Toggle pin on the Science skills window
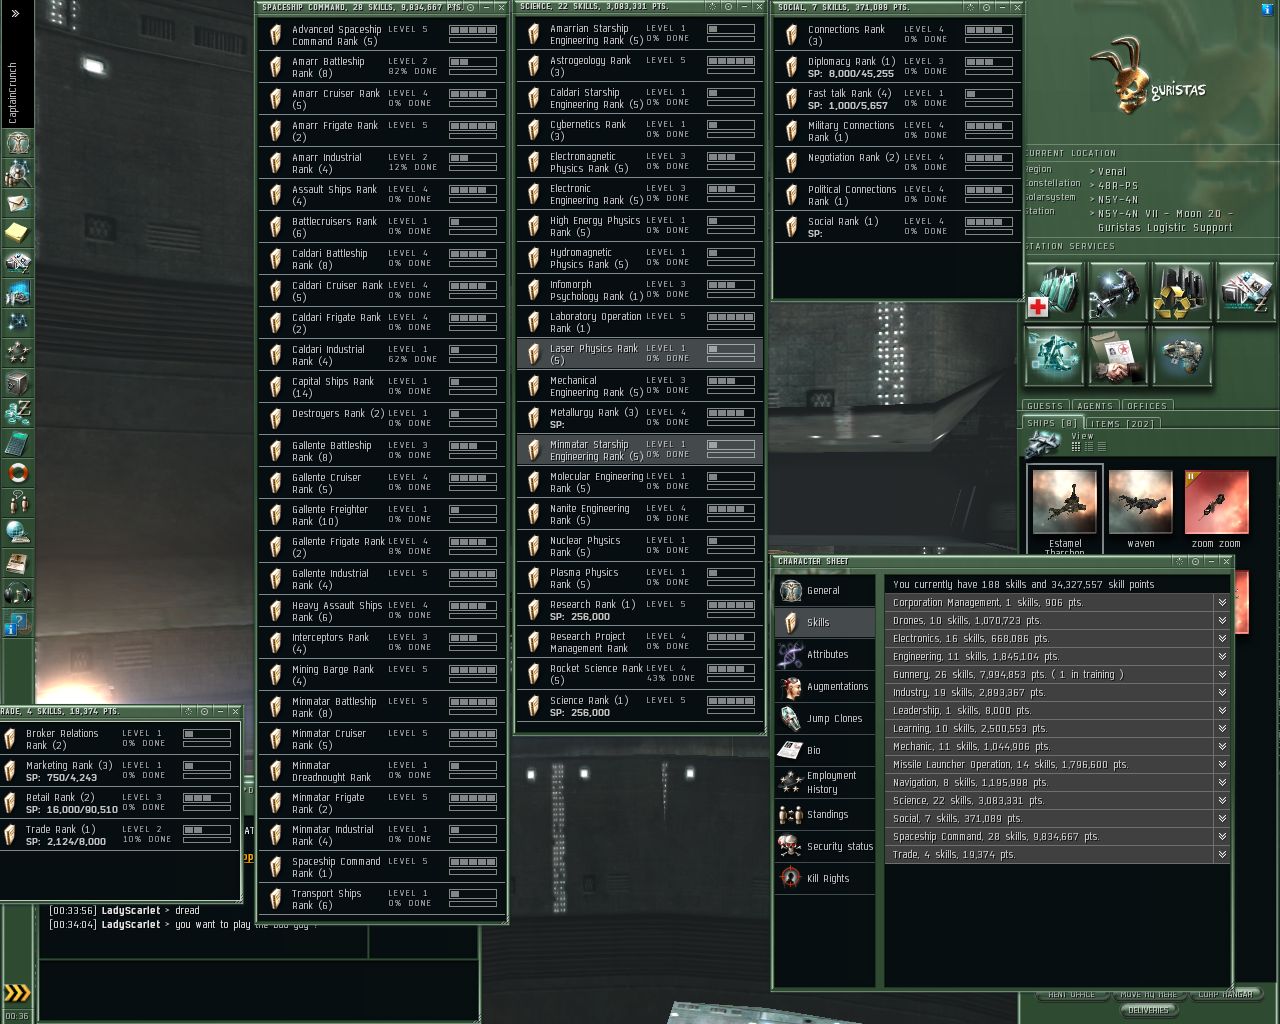1280x1024 pixels. 727,7
